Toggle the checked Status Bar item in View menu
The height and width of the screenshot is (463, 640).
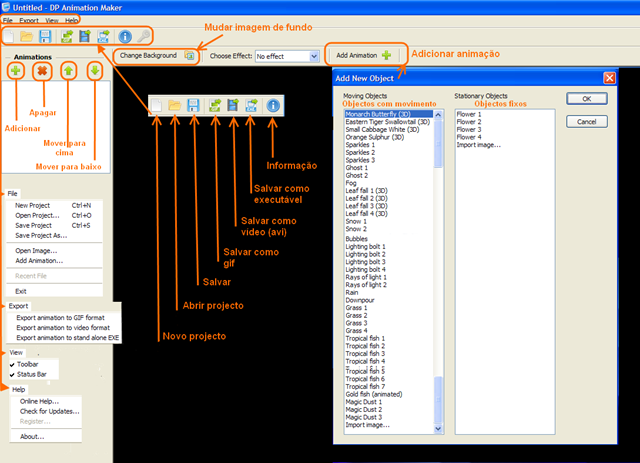[x=33, y=374]
